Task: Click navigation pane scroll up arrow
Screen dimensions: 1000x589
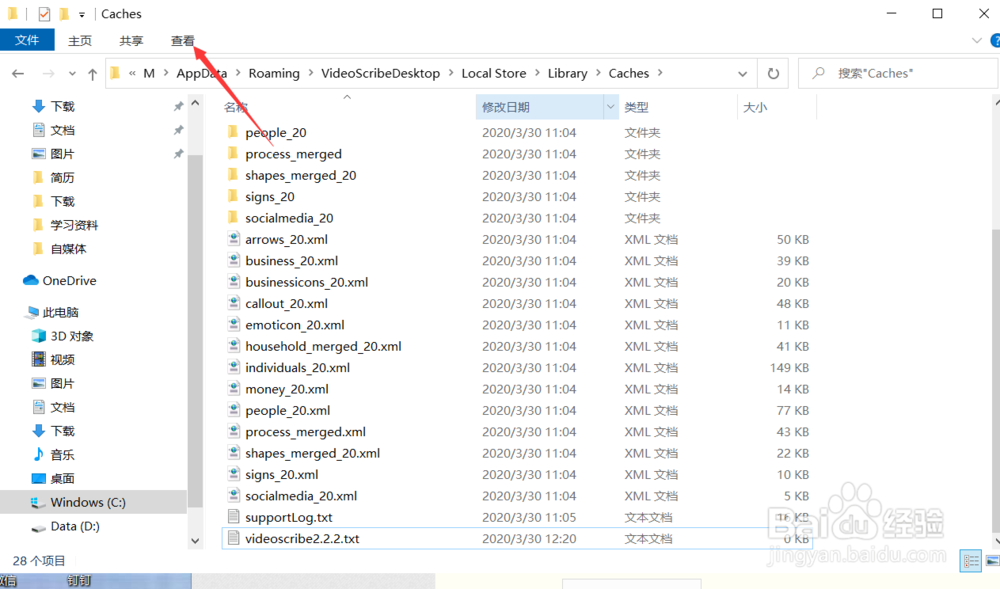Action: 195,103
